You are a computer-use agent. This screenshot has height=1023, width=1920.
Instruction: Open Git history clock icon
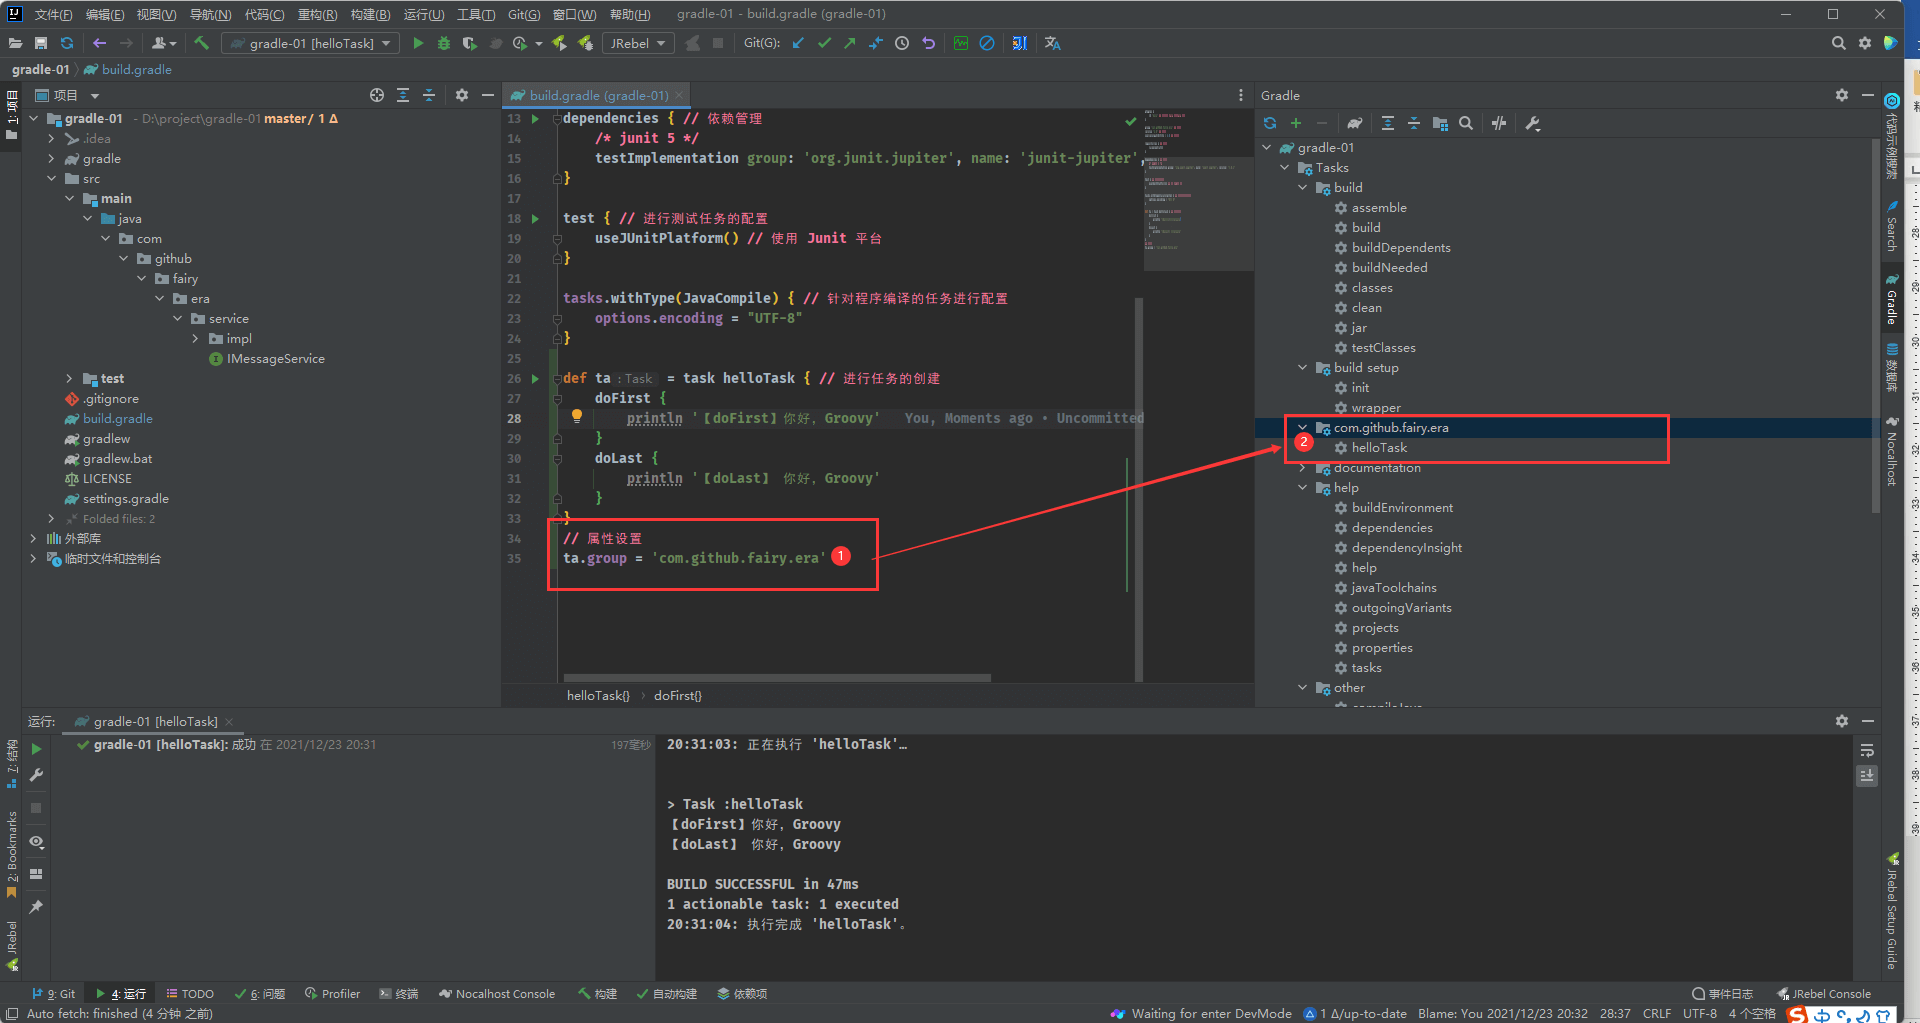[902, 43]
